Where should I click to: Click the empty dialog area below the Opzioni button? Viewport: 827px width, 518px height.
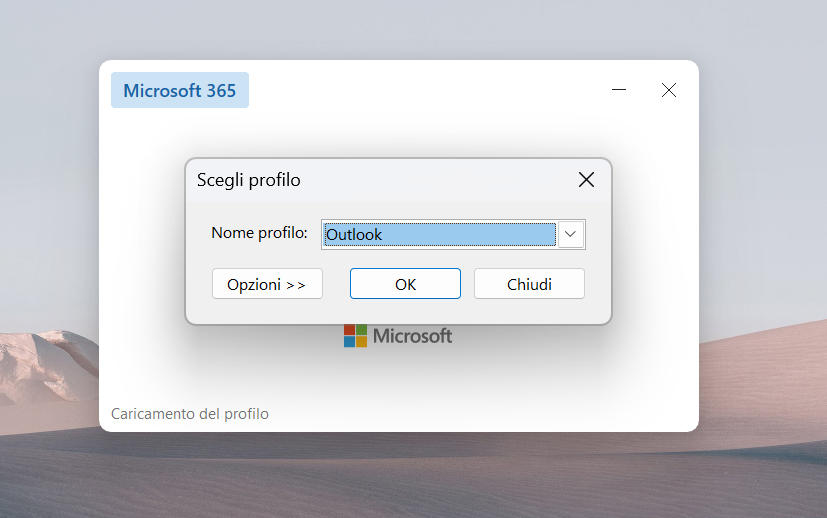[267, 311]
